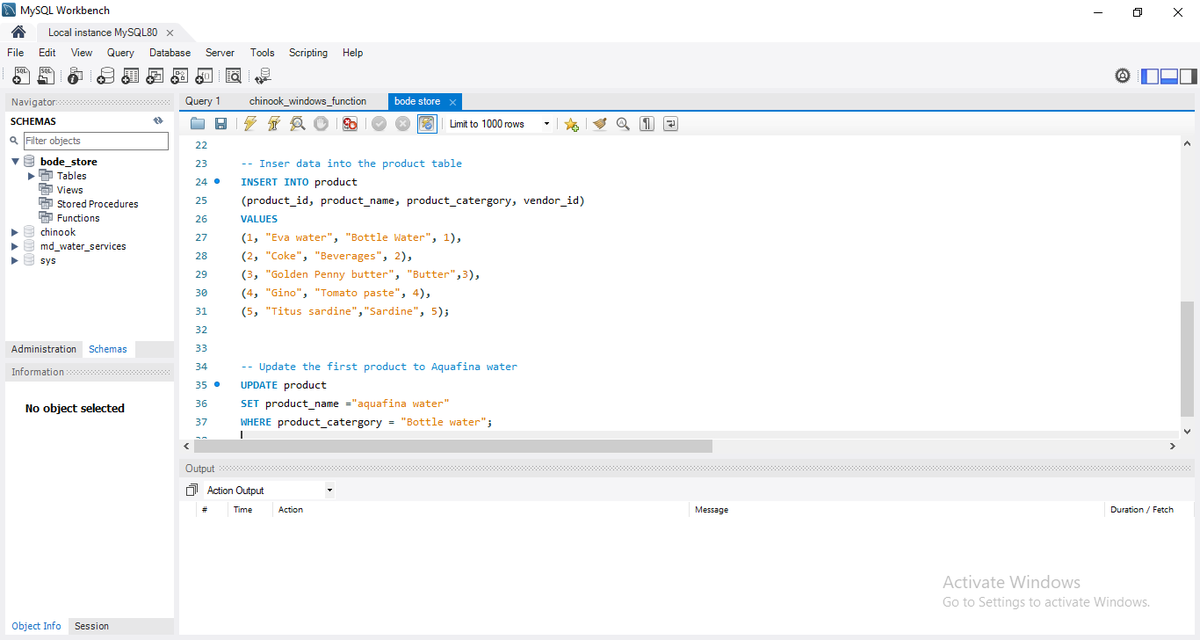Image resolution: width=1200 pixels, height=640 pixels.
Task: Save snippet star icon
Action: click(x=571, y=124)
